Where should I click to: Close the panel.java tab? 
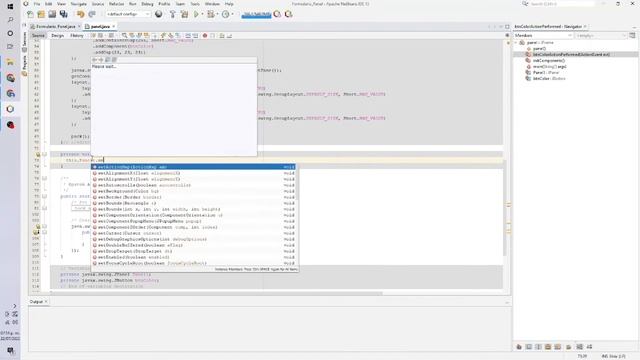pos(114,27)
